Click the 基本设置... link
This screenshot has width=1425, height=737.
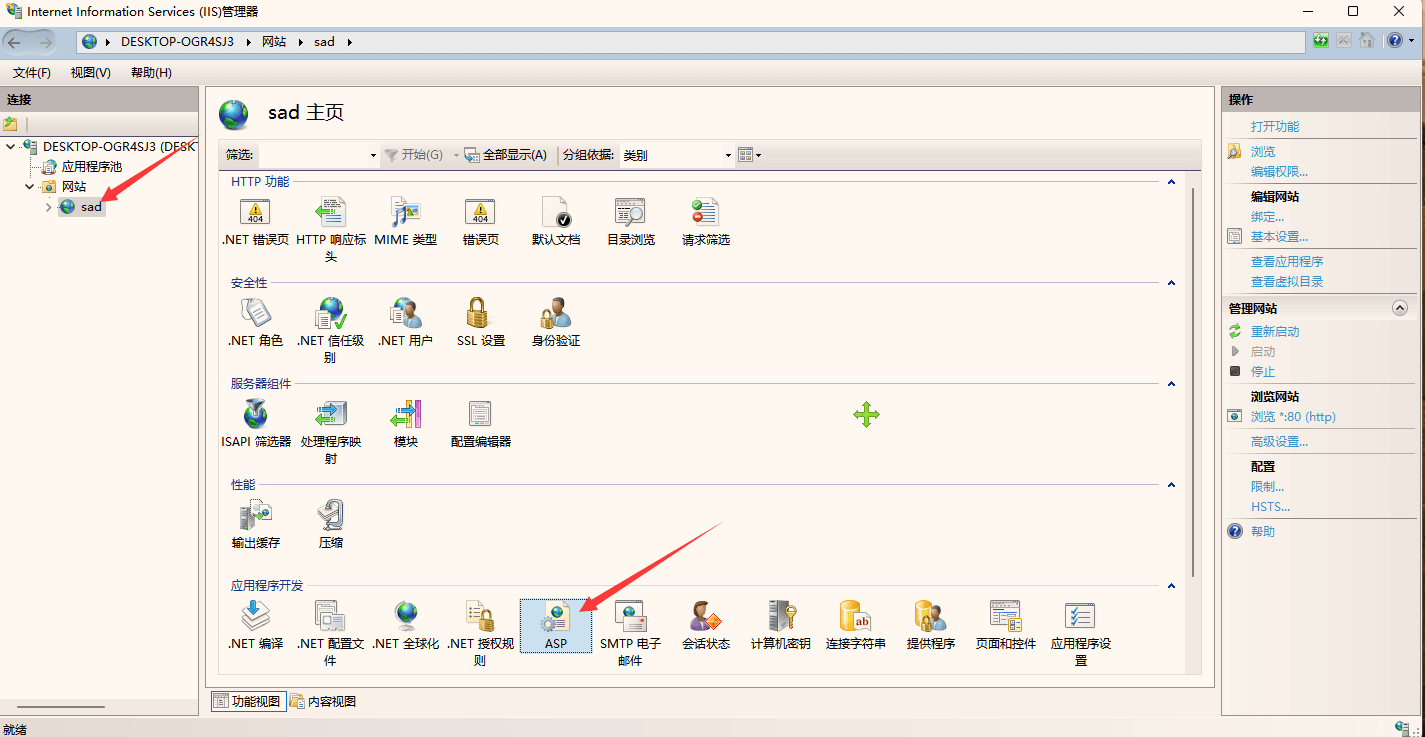pos(1279,236)
